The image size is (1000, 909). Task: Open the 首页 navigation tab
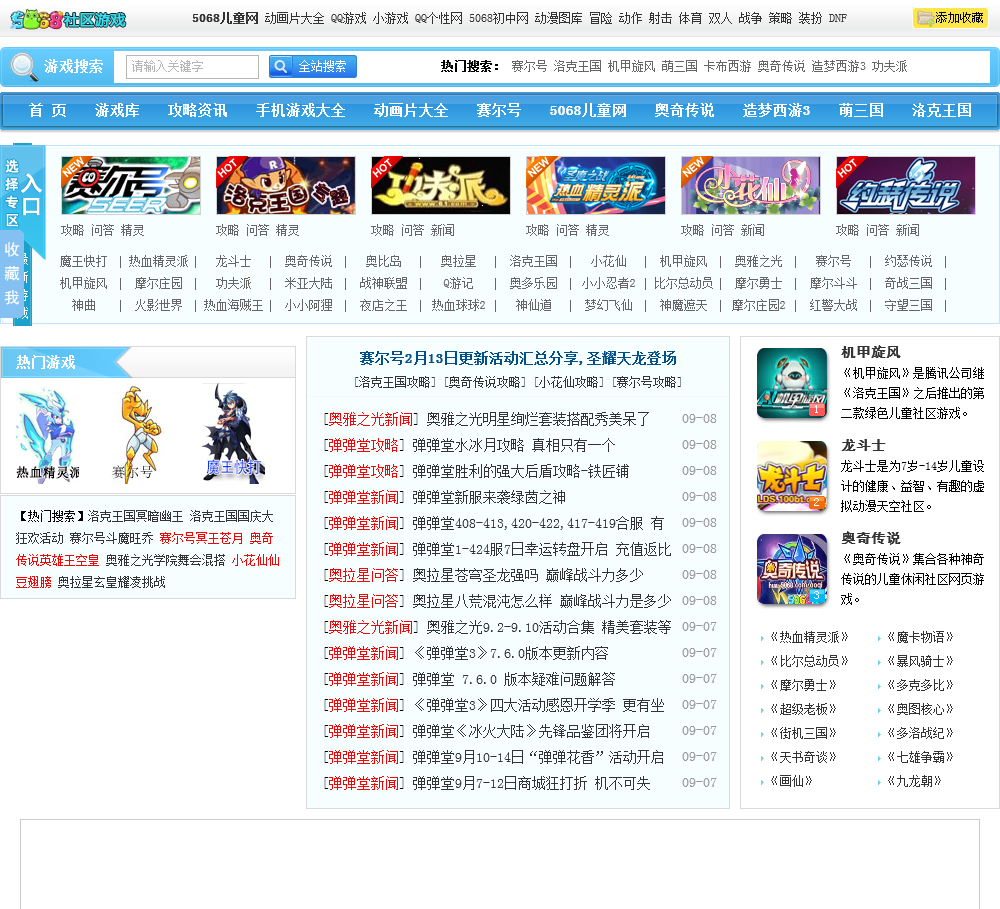pos(48,110)
